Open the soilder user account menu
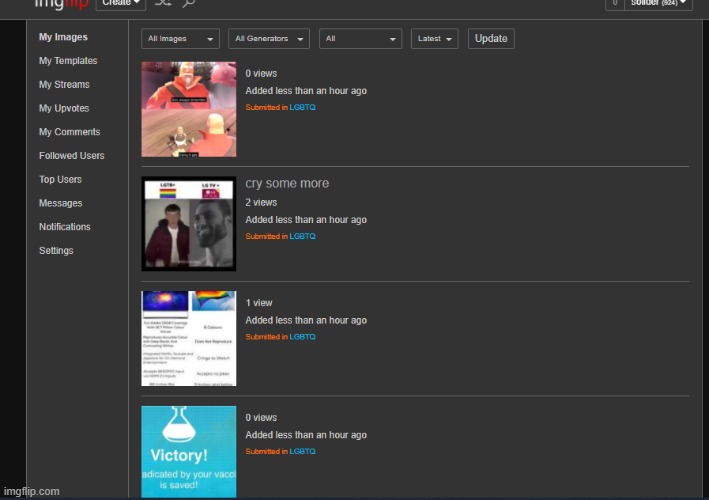Screen dimensions: 709x500 [x=658, y=4]
